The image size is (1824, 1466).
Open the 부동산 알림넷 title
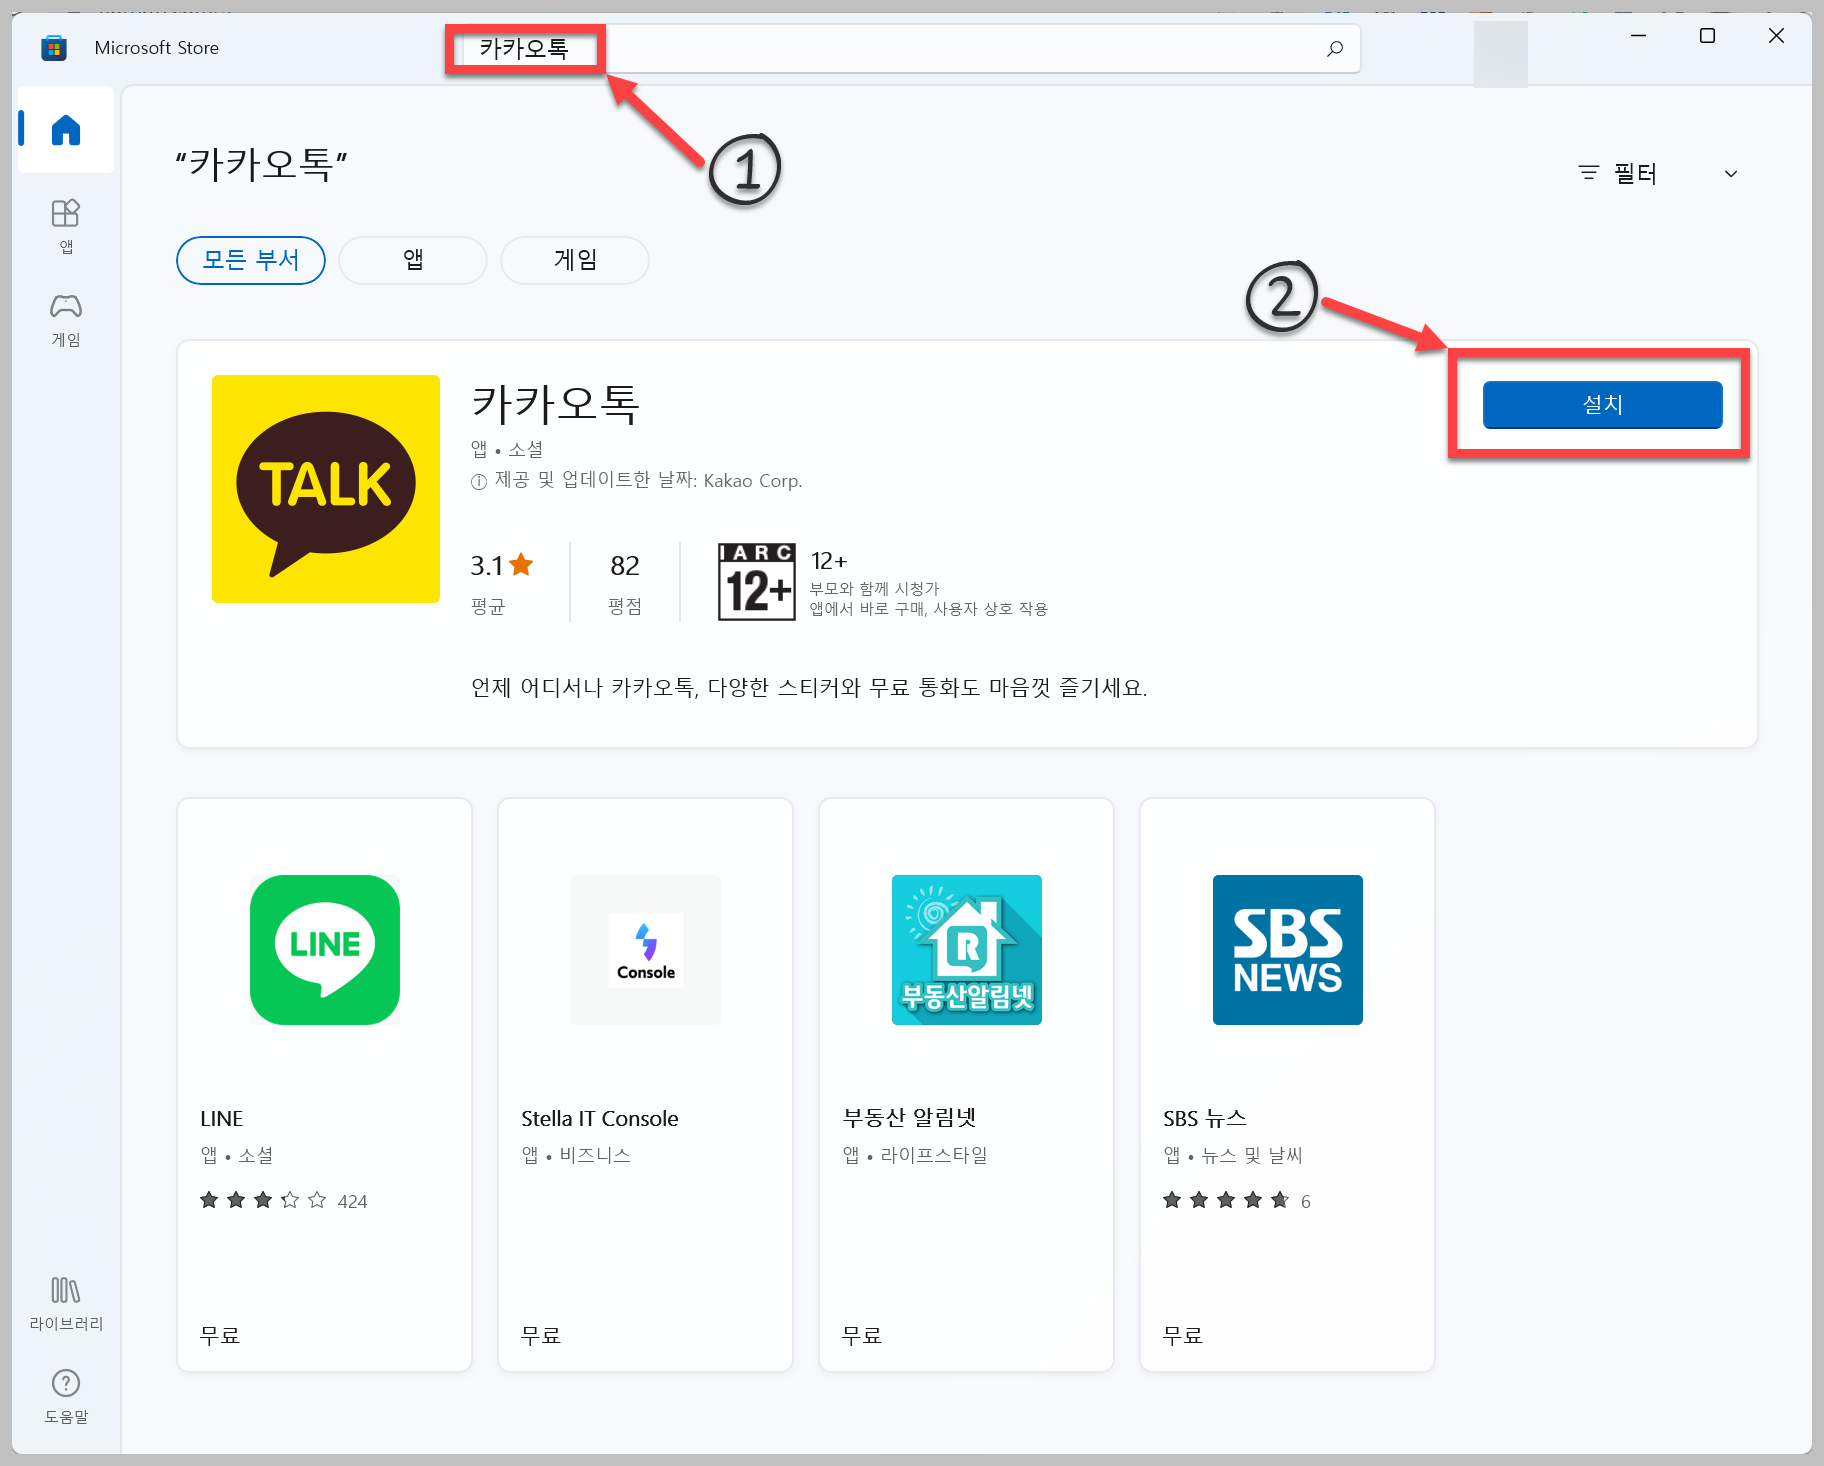[909, 1117]
